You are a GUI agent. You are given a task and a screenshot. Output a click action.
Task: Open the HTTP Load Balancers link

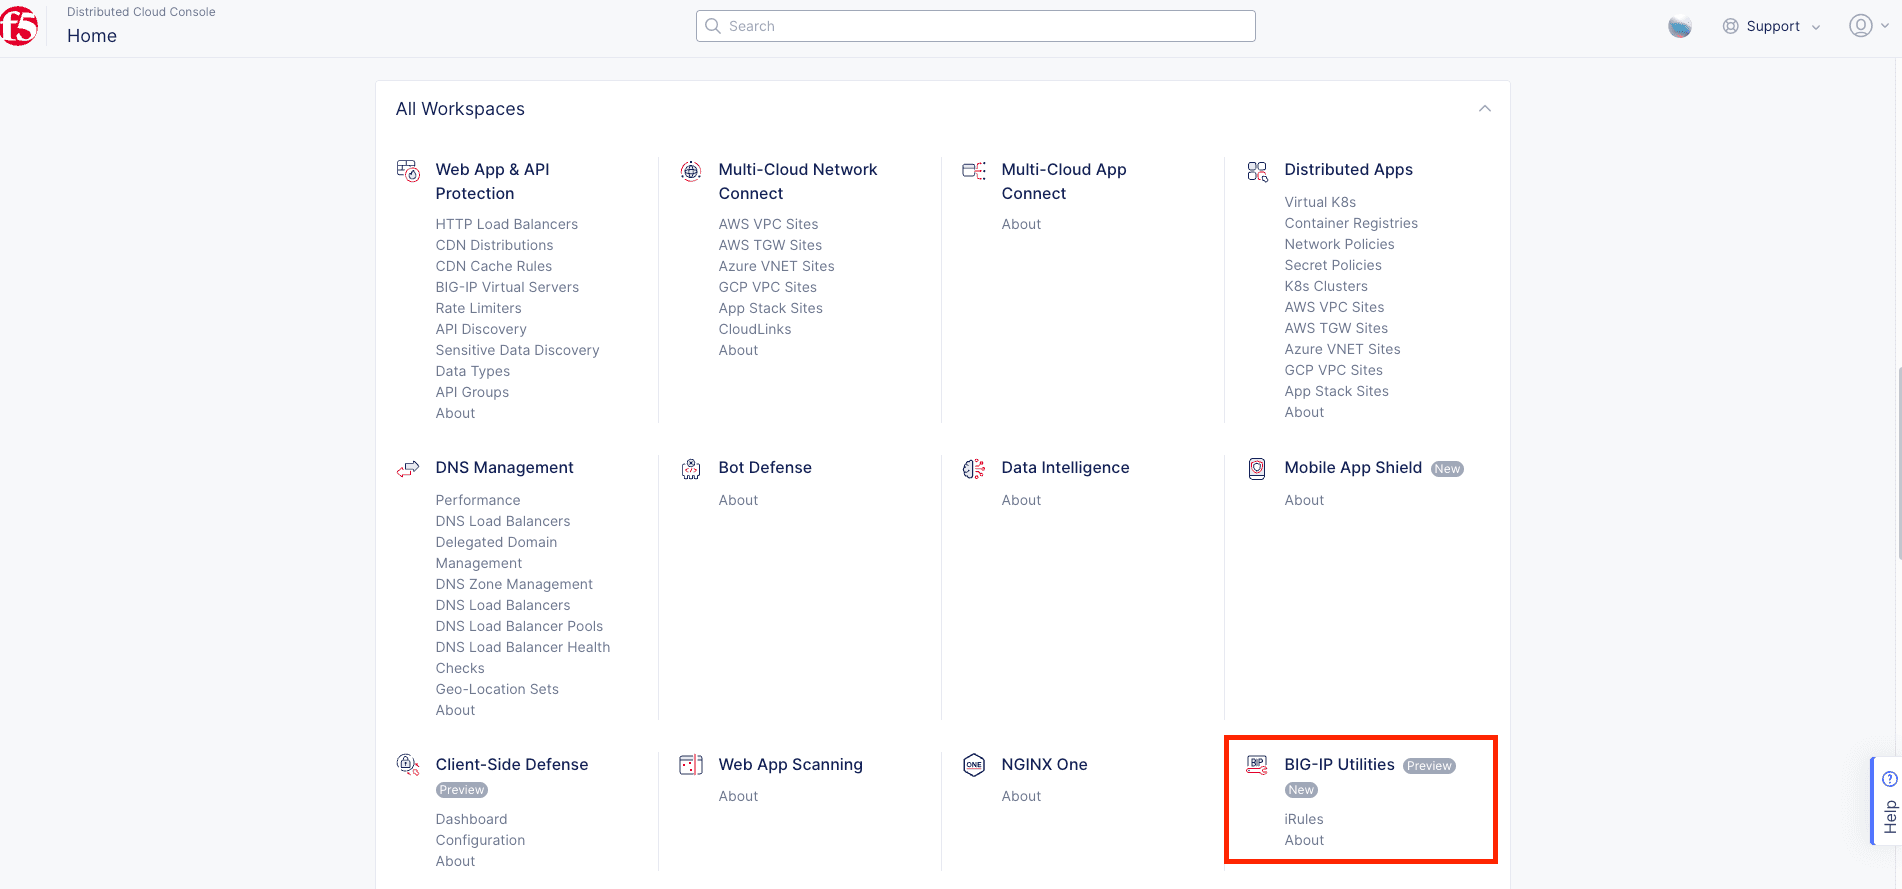[506, 224]
